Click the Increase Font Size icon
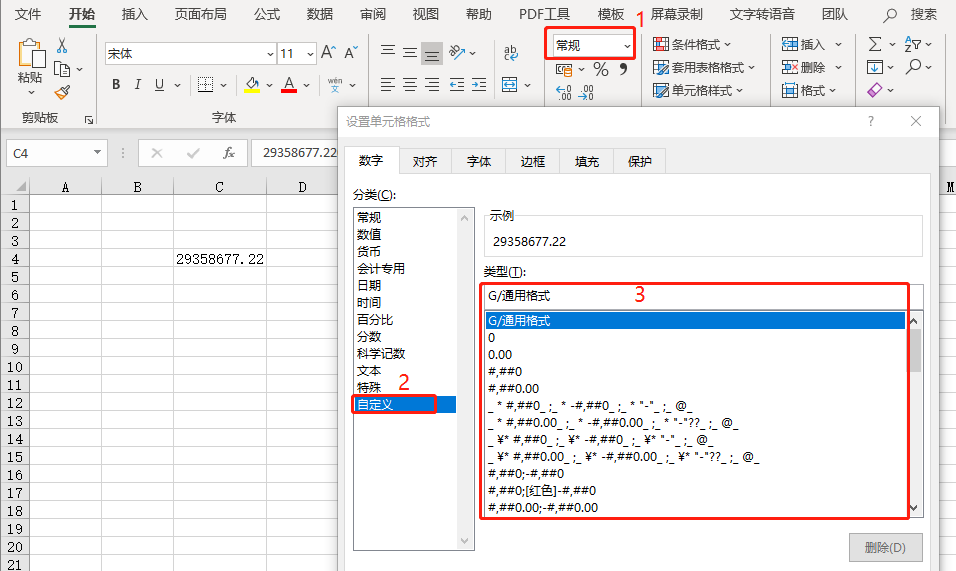Screen dimensions: 956x571 329,53
